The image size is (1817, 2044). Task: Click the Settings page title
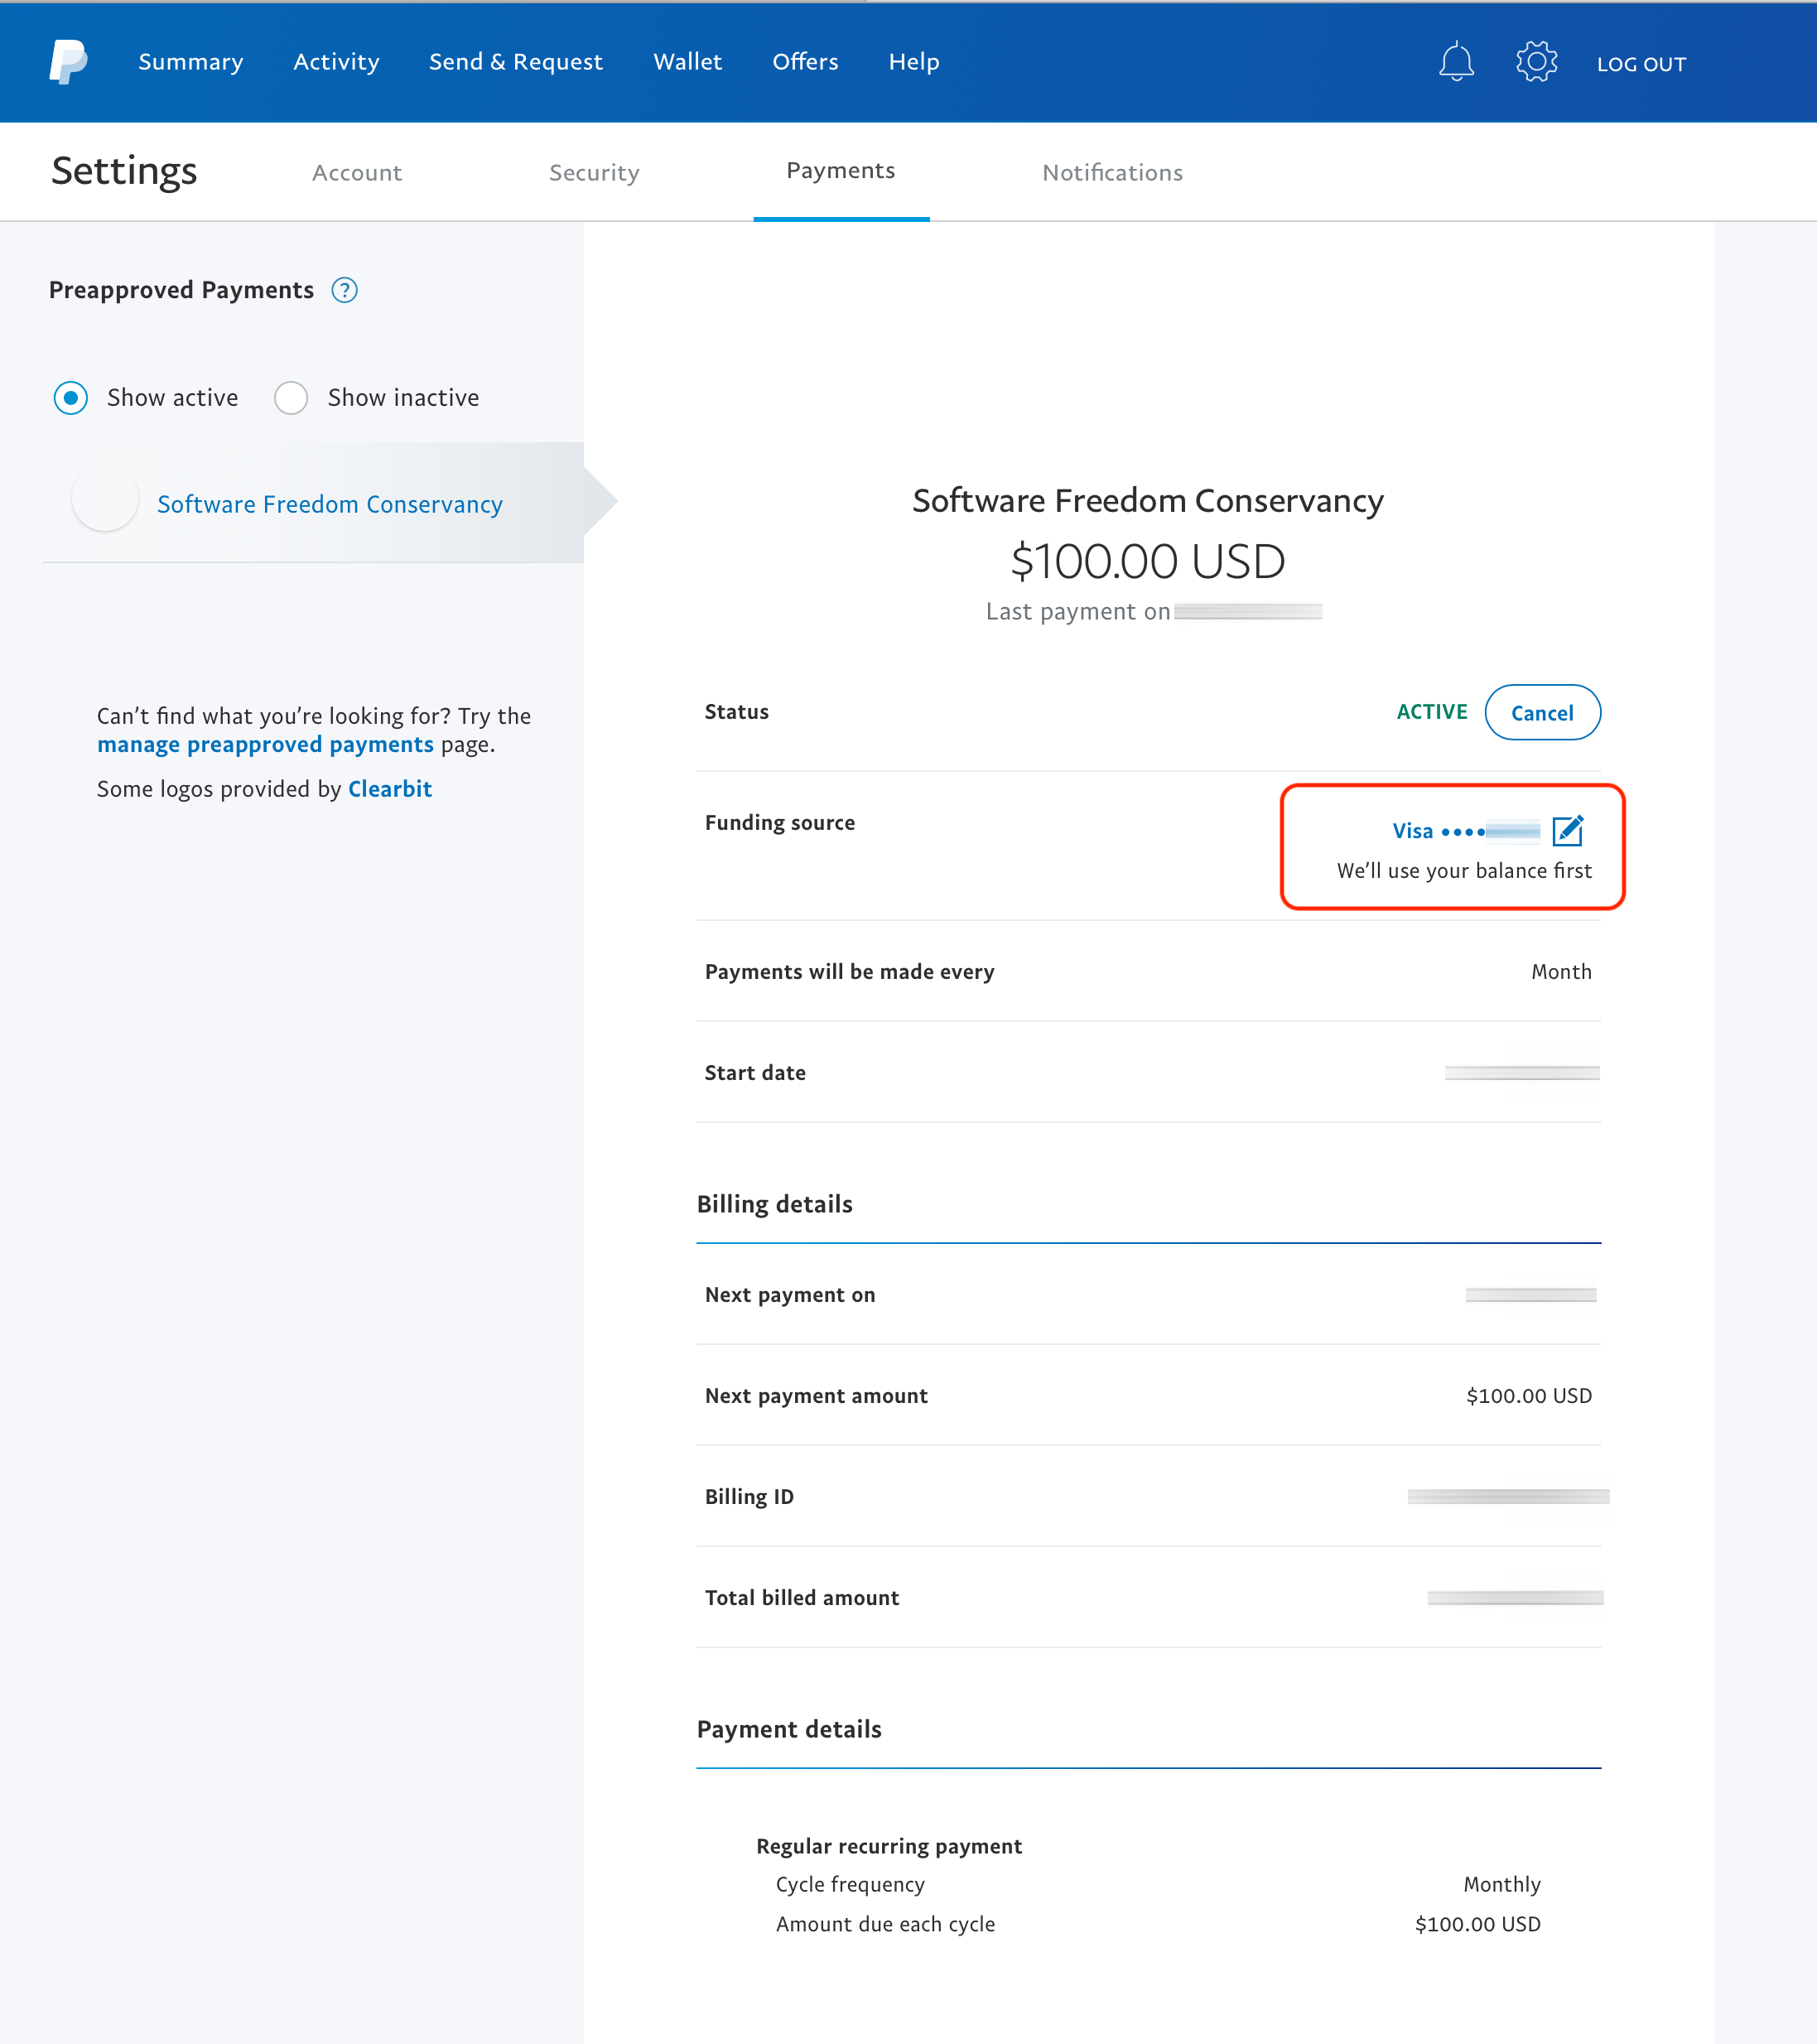(124, 171)
